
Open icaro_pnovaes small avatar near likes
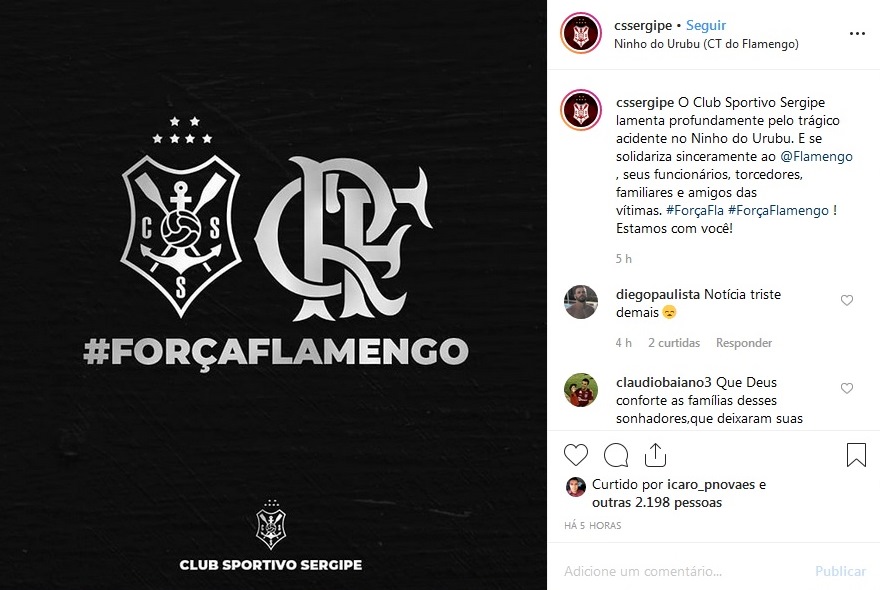[575, 487]
